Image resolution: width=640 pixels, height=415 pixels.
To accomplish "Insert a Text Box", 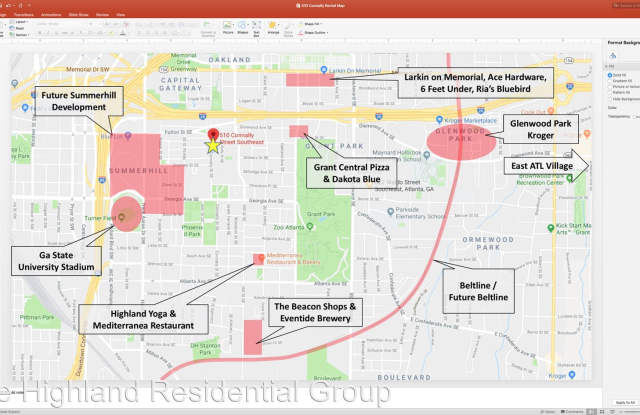I will click(x=256, y=29).
